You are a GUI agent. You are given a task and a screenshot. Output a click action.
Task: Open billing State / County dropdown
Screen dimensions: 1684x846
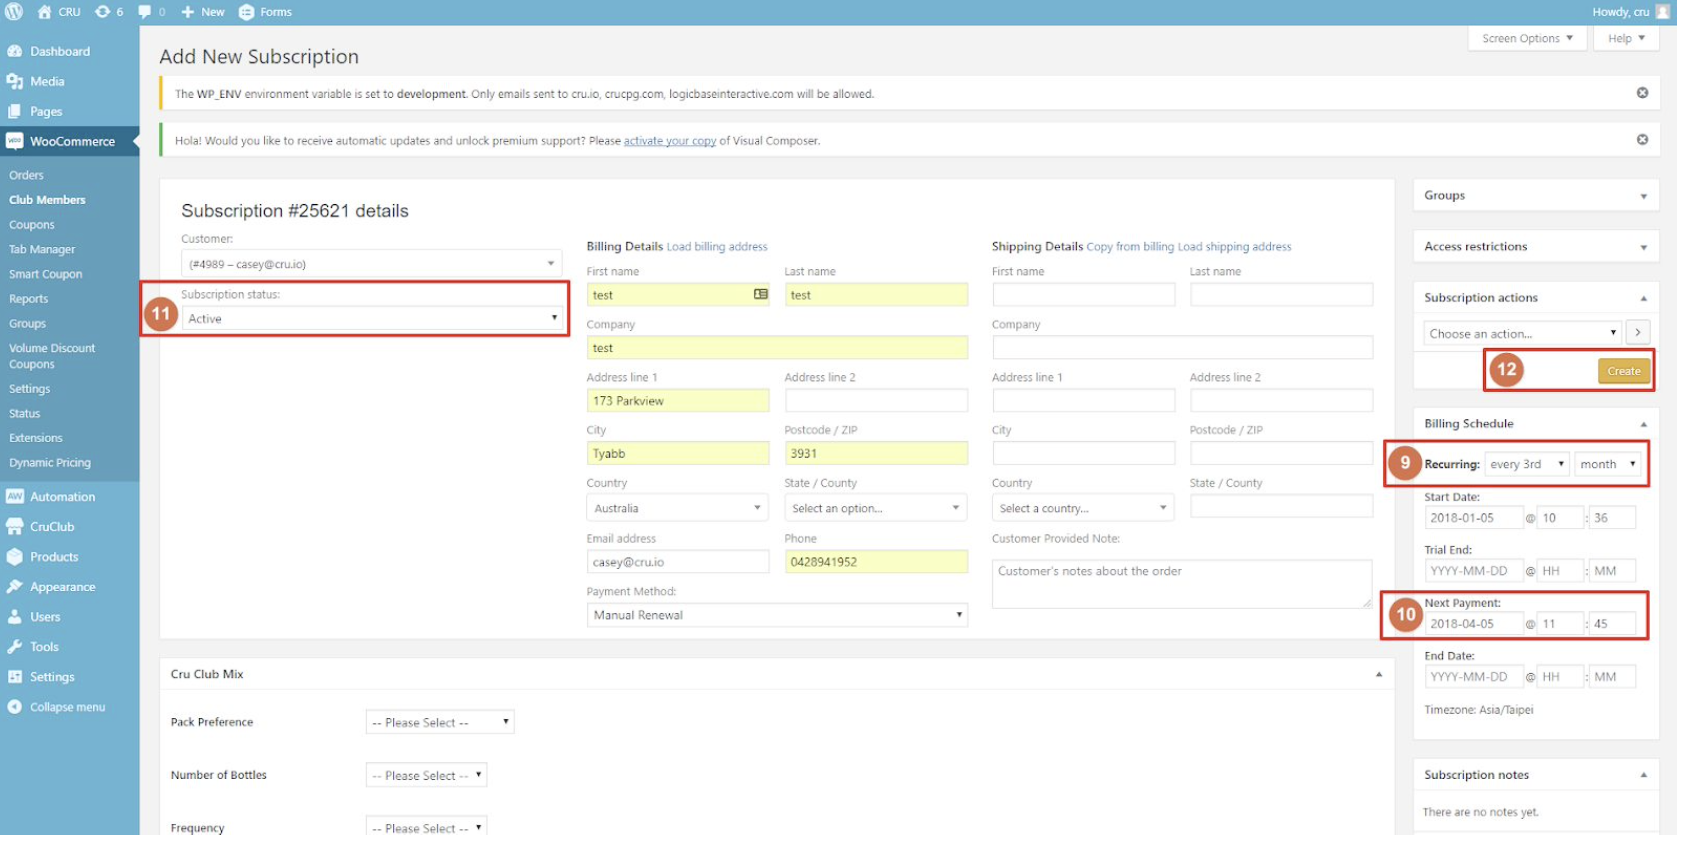click(876, 508)
